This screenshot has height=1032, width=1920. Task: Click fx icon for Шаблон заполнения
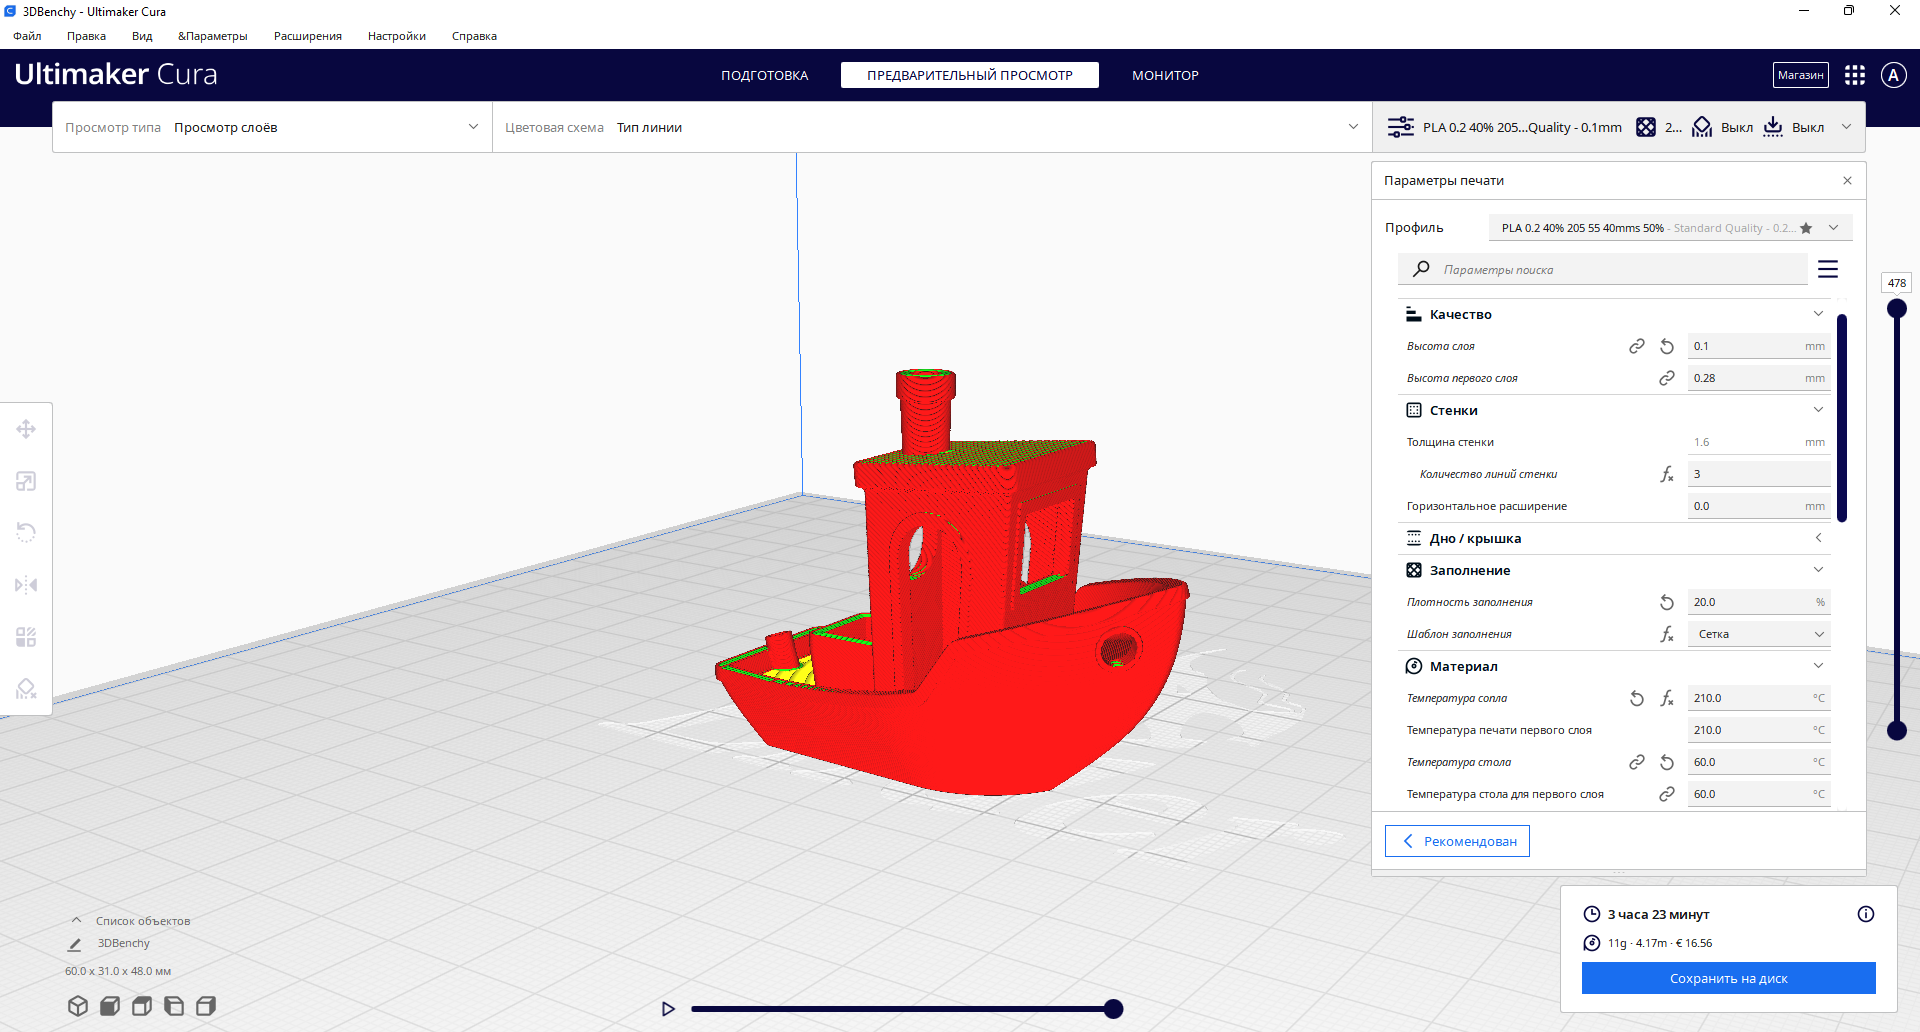[1667, 634]
